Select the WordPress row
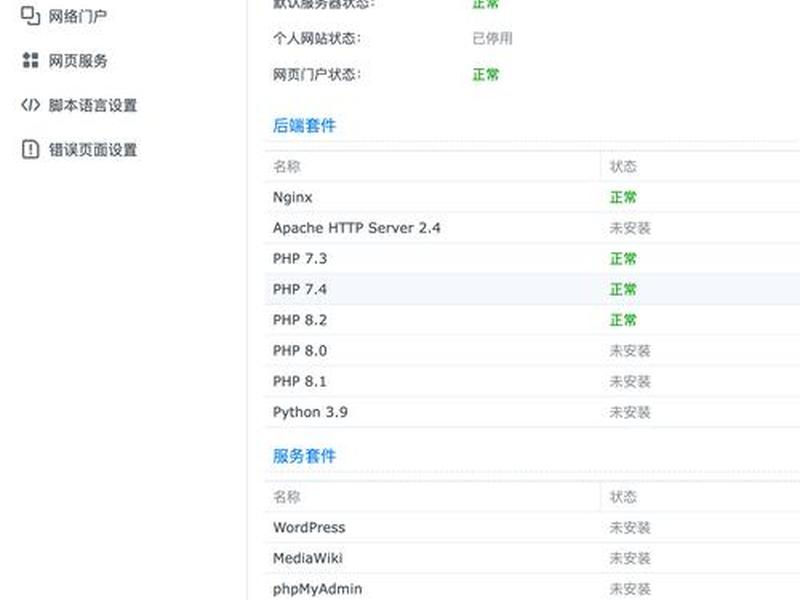The height and width of the screenshot is (600, 800). 532,528
